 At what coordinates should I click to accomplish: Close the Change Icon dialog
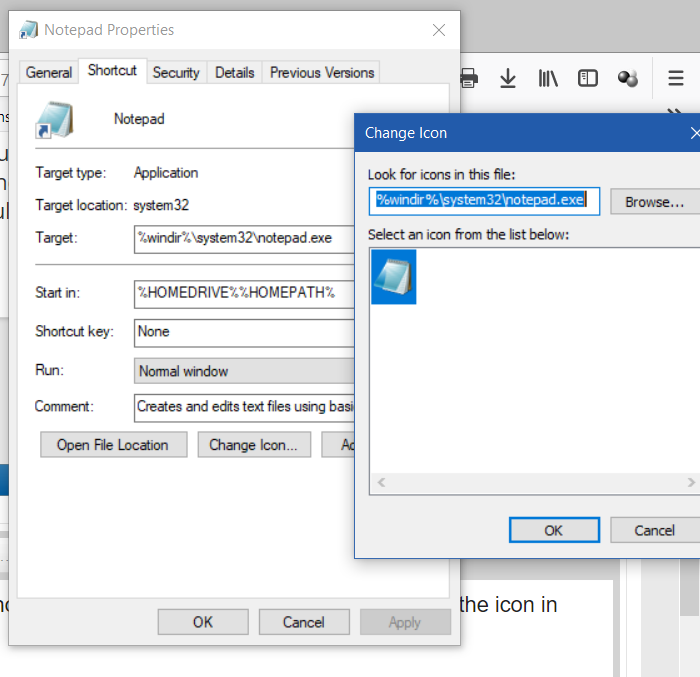pos(694,133)
